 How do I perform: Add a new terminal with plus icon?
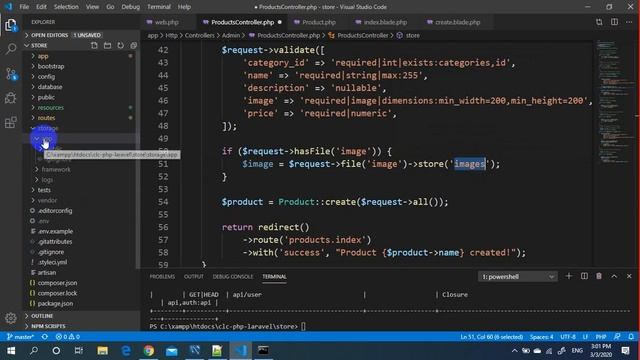coord(569,276)
